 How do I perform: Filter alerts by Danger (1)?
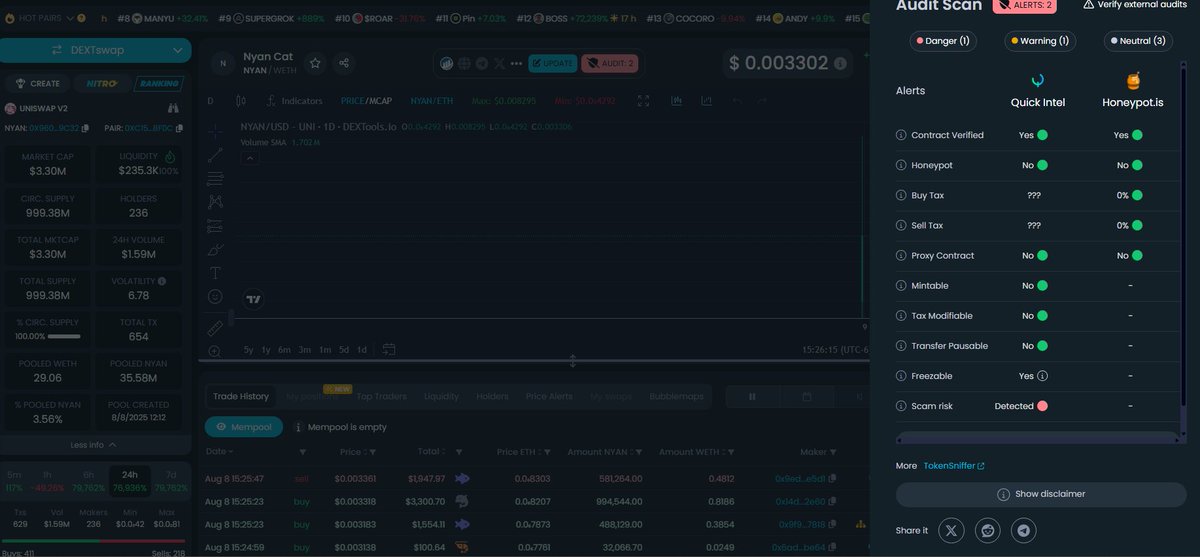(x=942, y=41)
